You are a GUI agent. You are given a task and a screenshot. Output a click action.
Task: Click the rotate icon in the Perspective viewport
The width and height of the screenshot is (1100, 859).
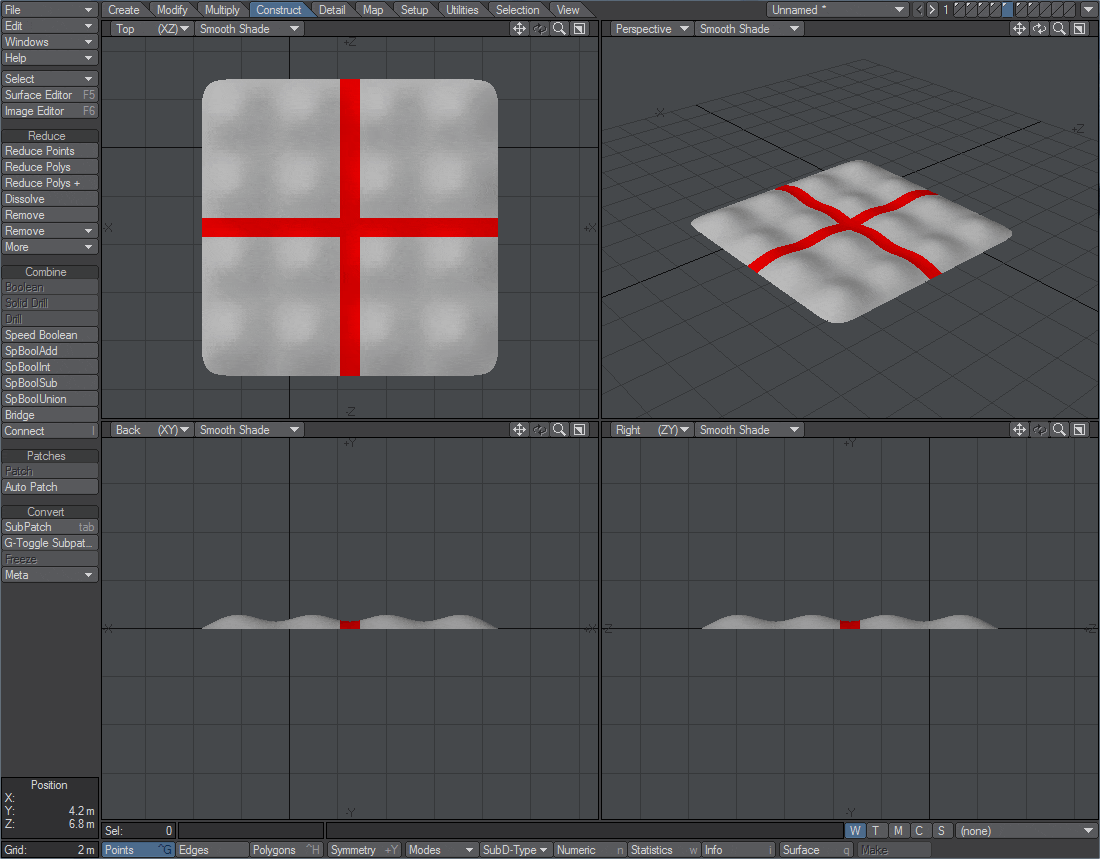1040,29
